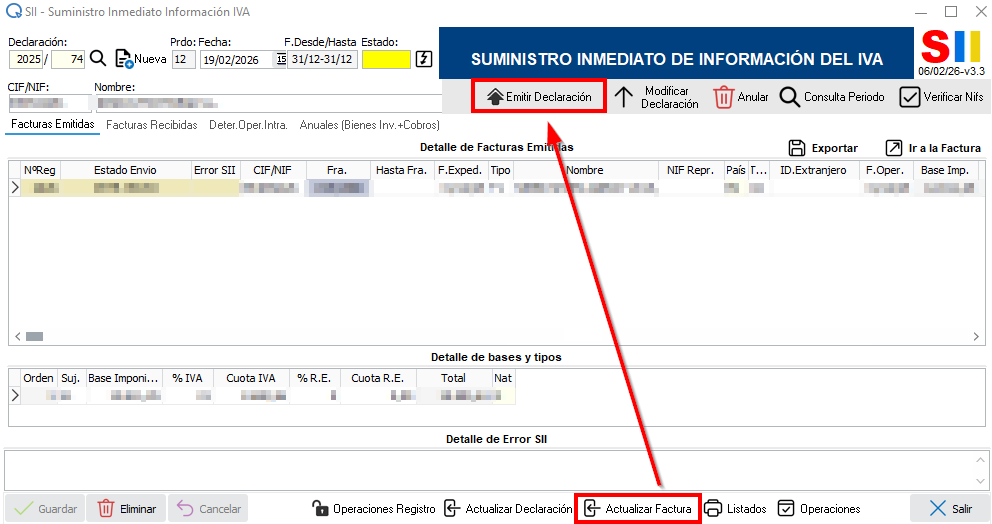
Task: Click the NºReg column header
Action: 40,170
